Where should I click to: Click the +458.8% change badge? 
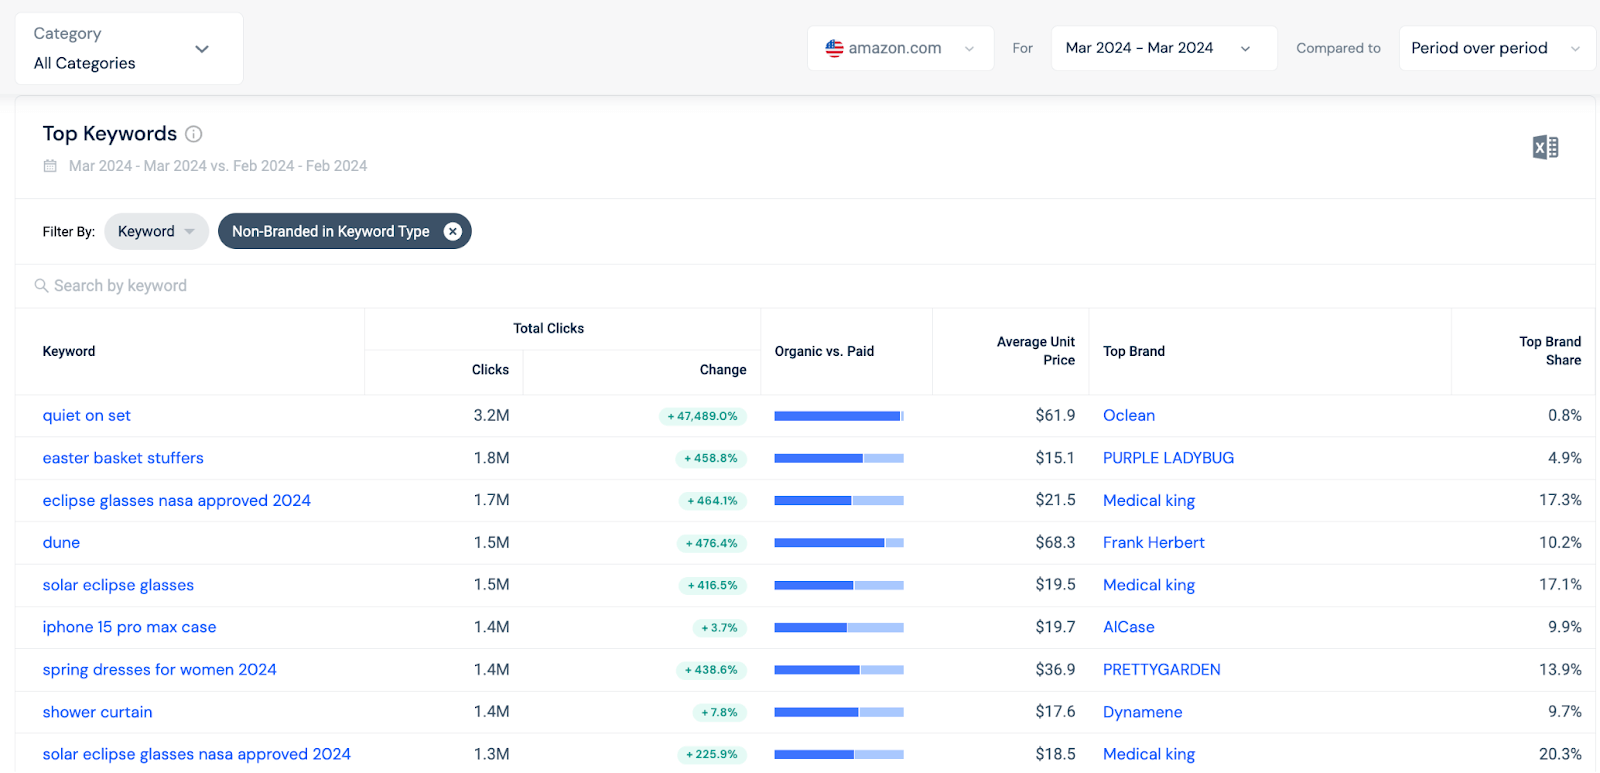(x=711, y=458)
